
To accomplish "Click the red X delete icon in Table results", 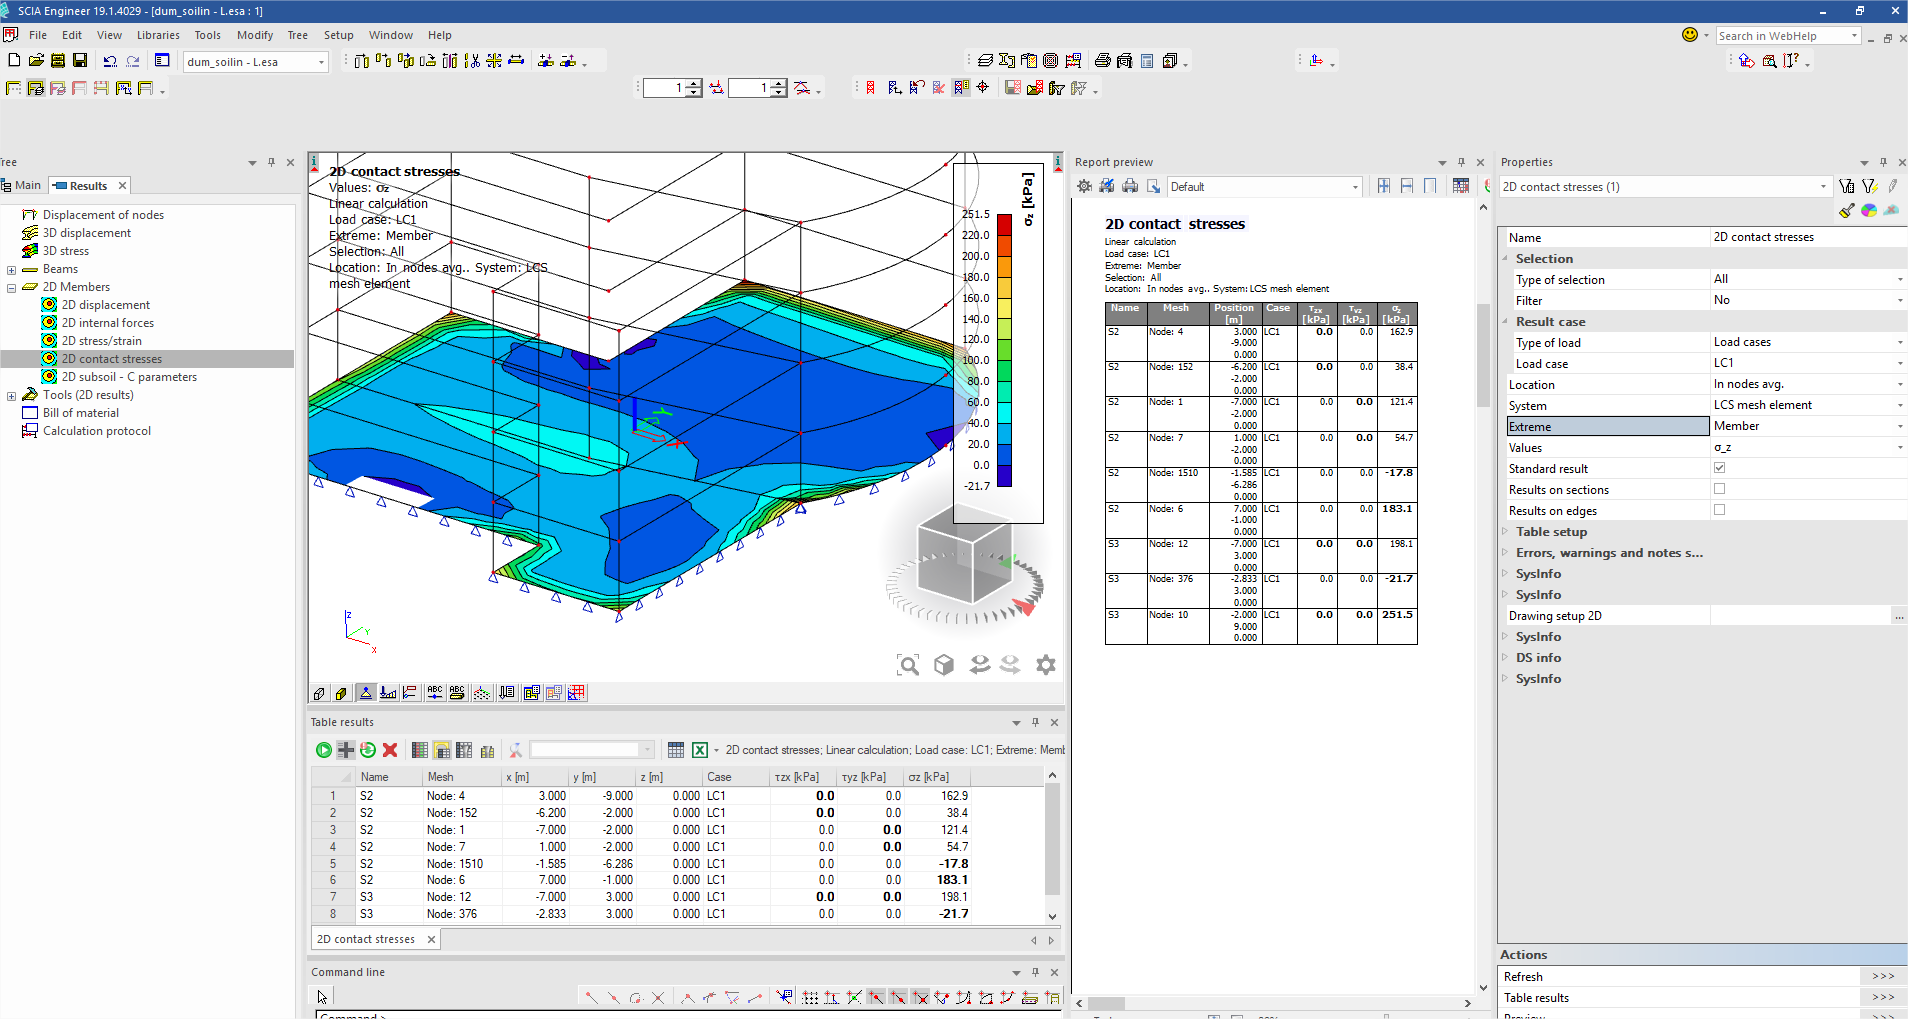I will click(390, 750).
